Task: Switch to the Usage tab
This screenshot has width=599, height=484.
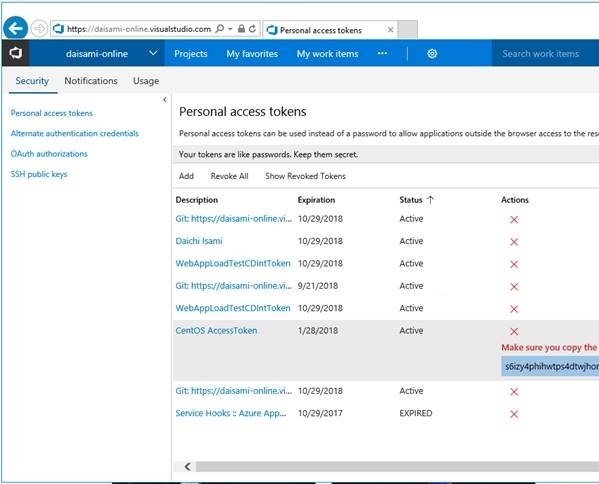Action: coord(146,81)
